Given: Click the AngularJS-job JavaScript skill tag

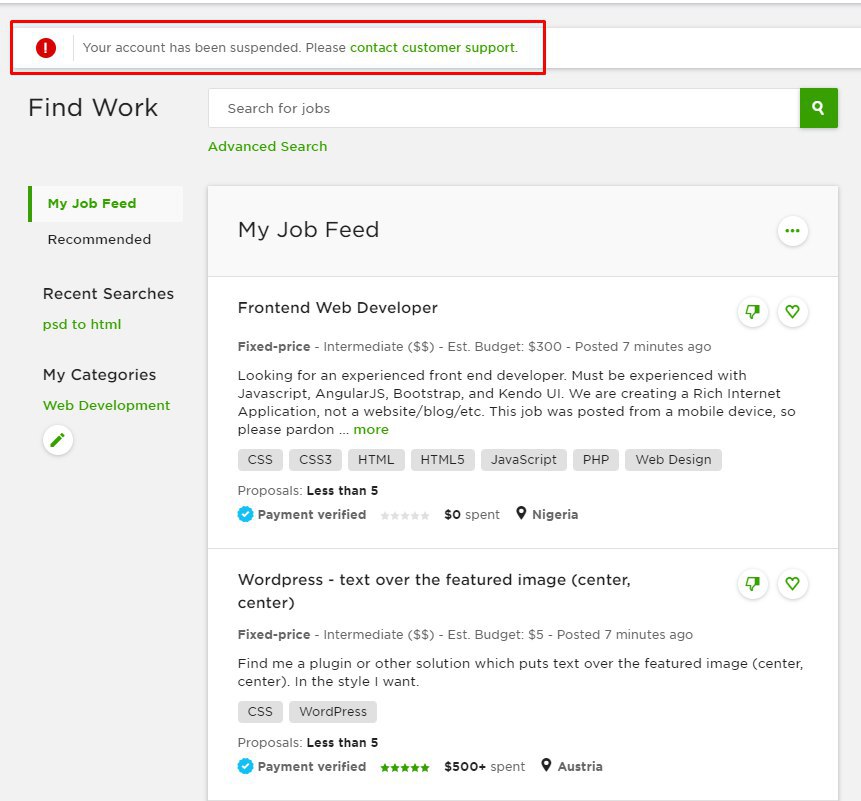Looking at the screenshot, I should point(524,460).
